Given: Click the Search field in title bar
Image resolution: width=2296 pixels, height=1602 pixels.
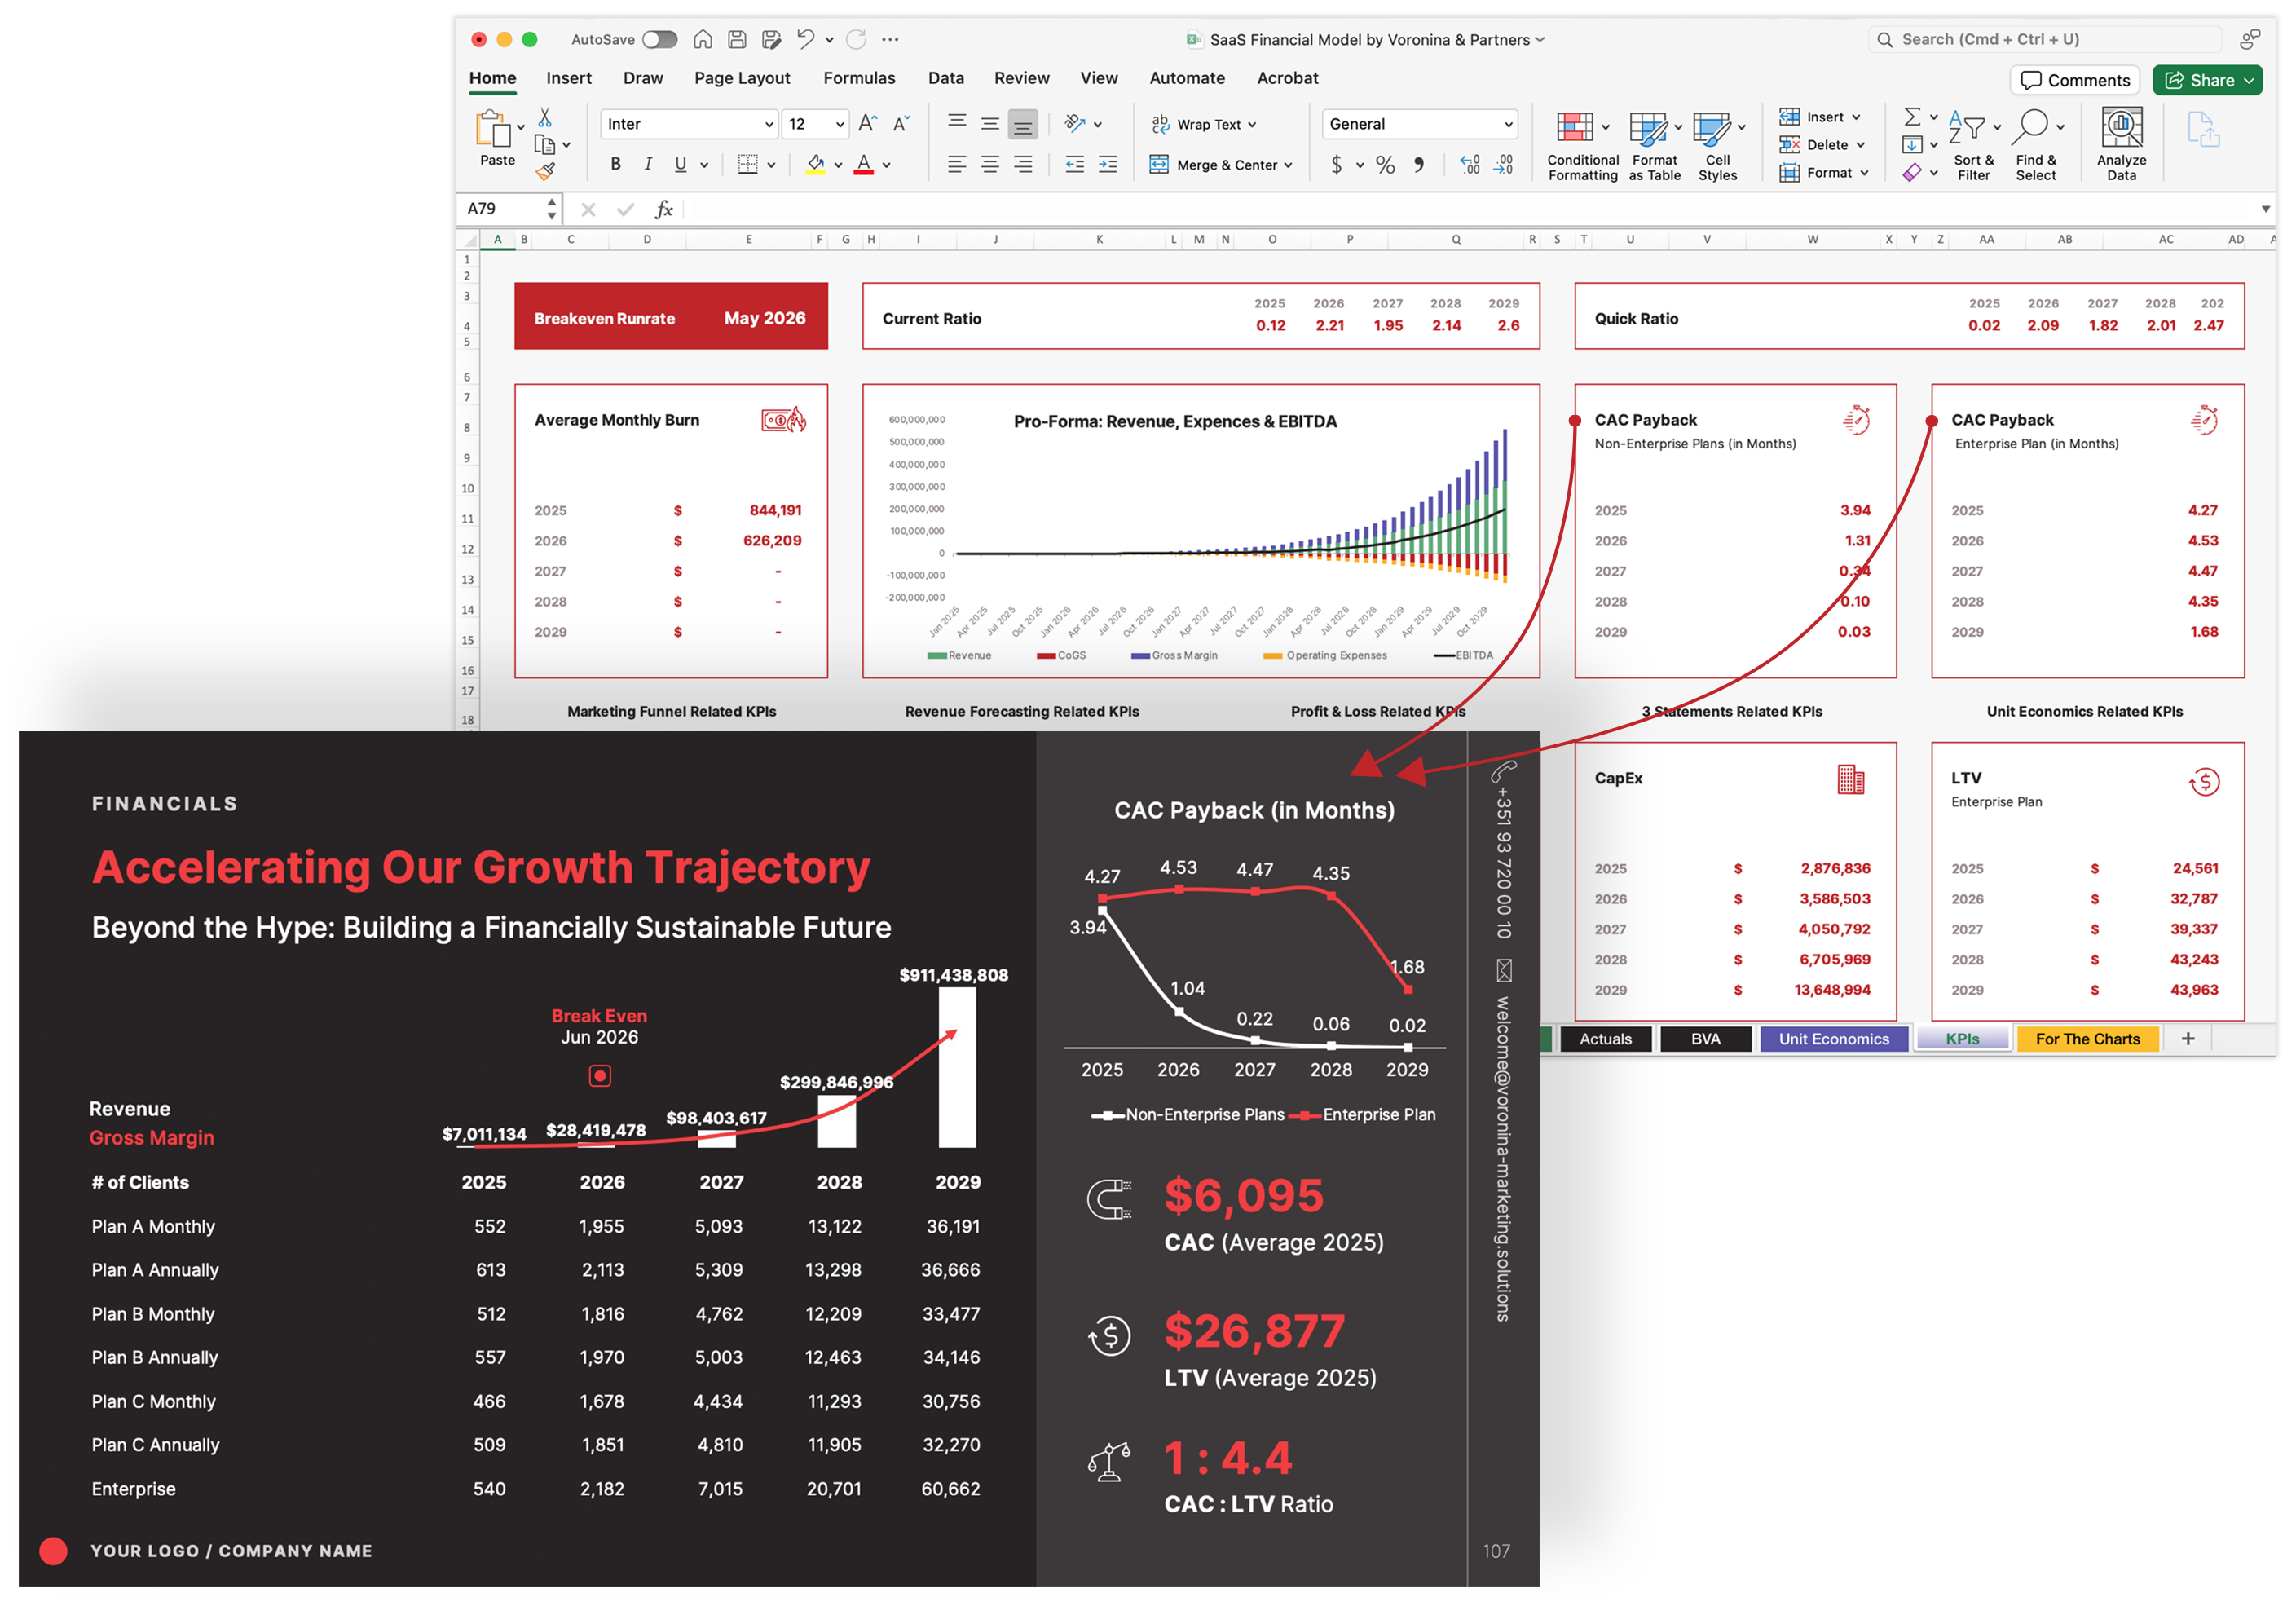Looking at the screenshot, I should (x=2044, y=39).
